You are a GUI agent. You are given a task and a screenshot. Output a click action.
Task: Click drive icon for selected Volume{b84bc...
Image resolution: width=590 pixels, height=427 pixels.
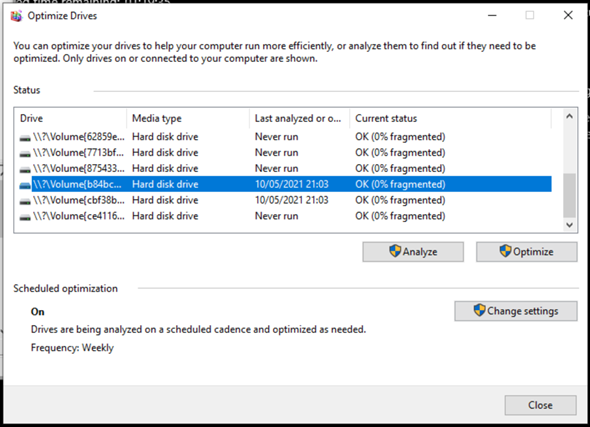click(25, 185)
